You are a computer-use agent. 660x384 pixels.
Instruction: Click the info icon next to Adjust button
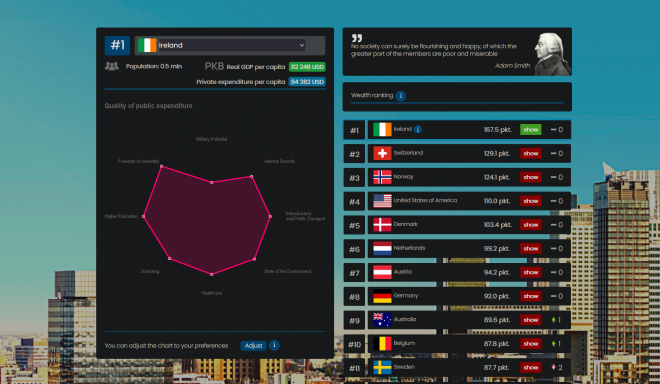tap(274, 345)
